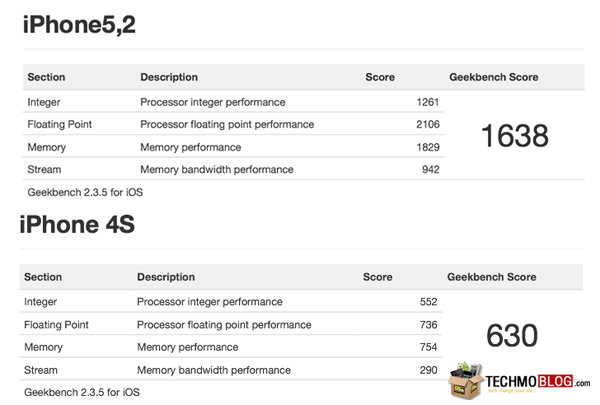The height and width of the screenshot is (405, 600).
Task: Click iPhone 4S Memory score 754
Action: (x=428, y=347)
